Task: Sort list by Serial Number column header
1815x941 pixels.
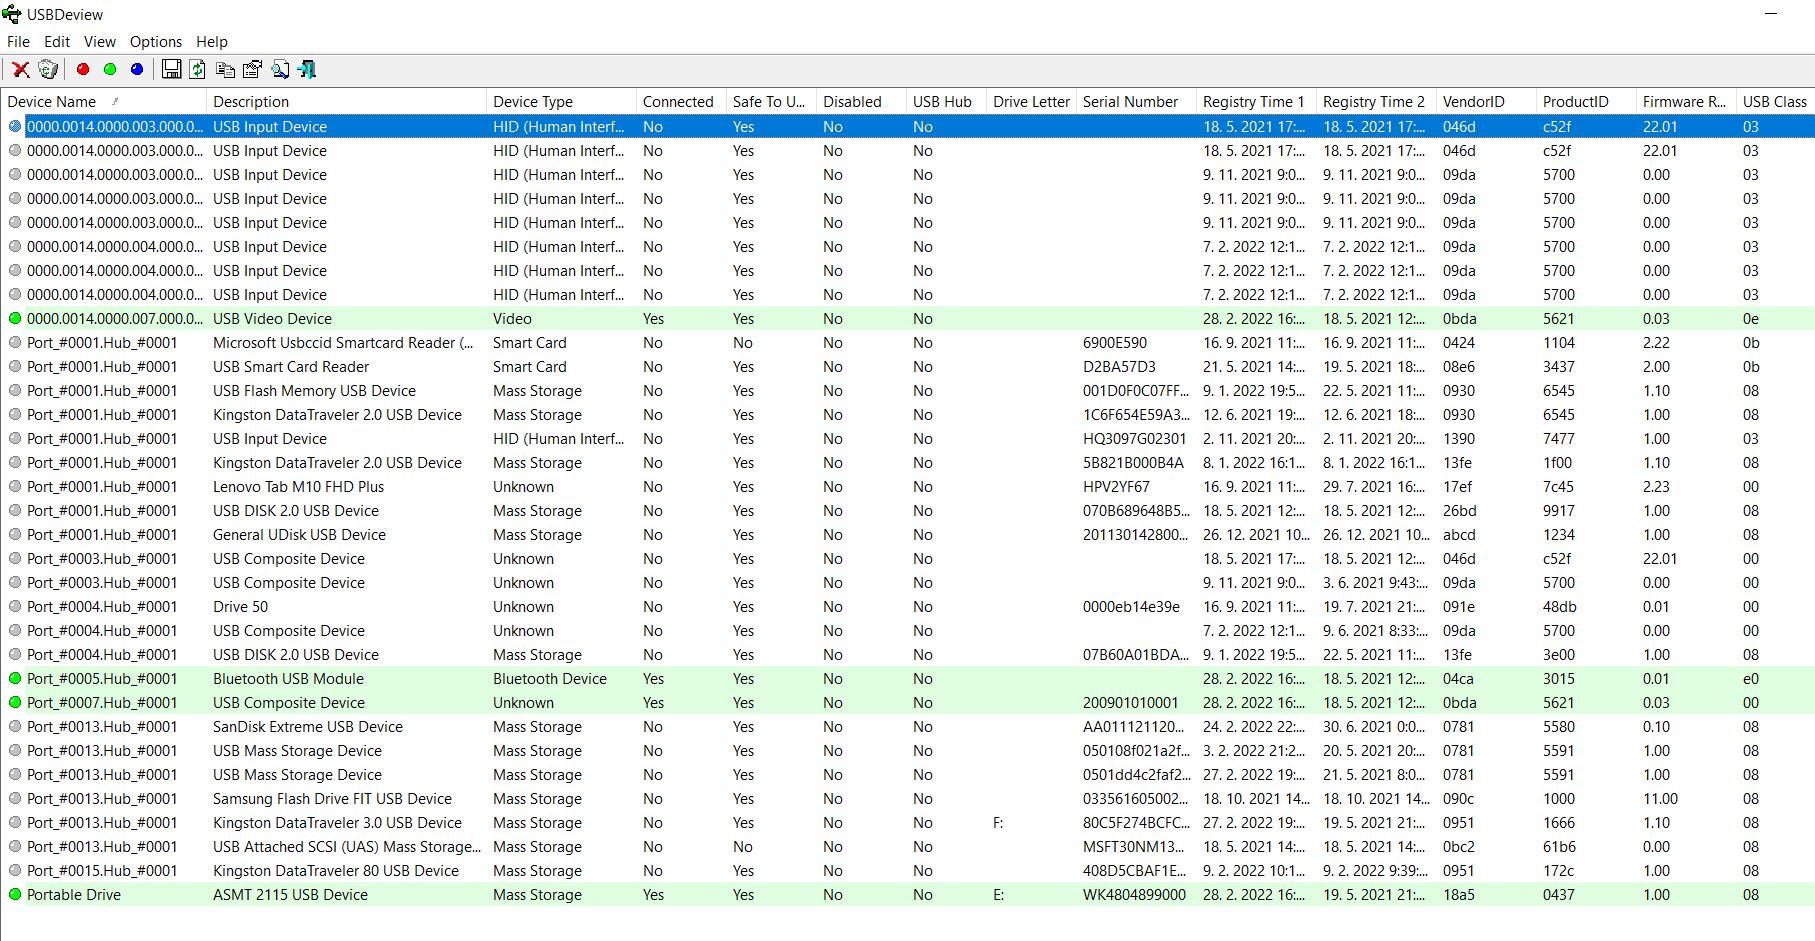Action: (x=1130, y=102)
